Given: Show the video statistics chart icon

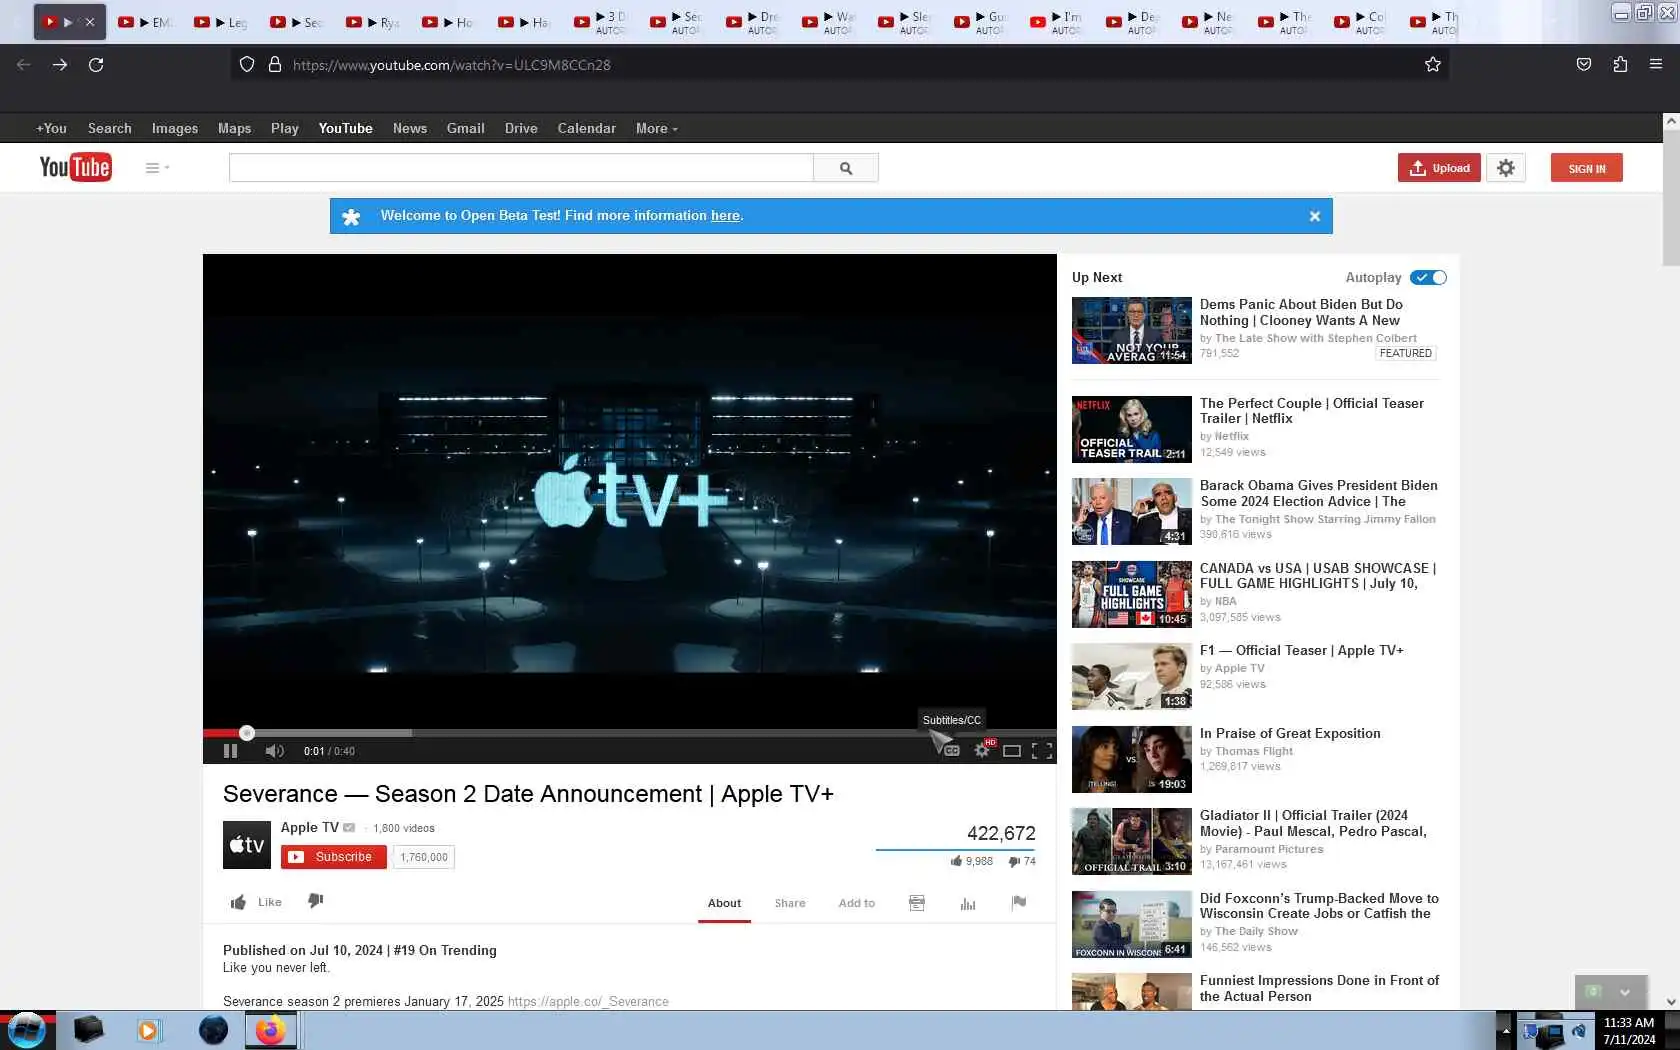Looking at the screenshot, I should (968, 903).
